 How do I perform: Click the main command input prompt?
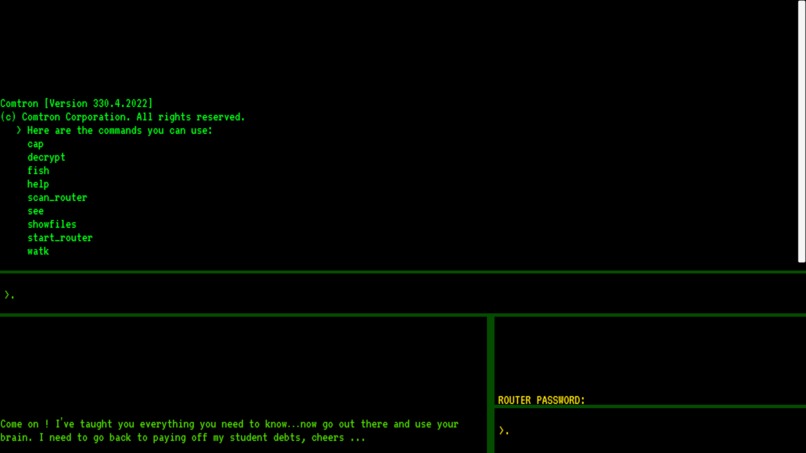point(403,295)
